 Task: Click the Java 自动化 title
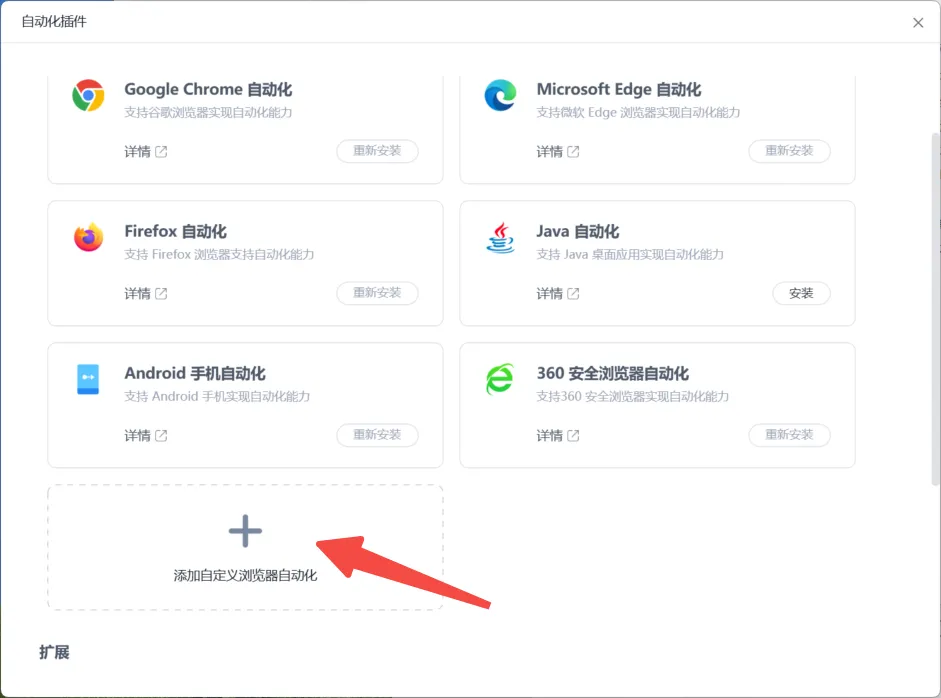click(x=577, y=231)
